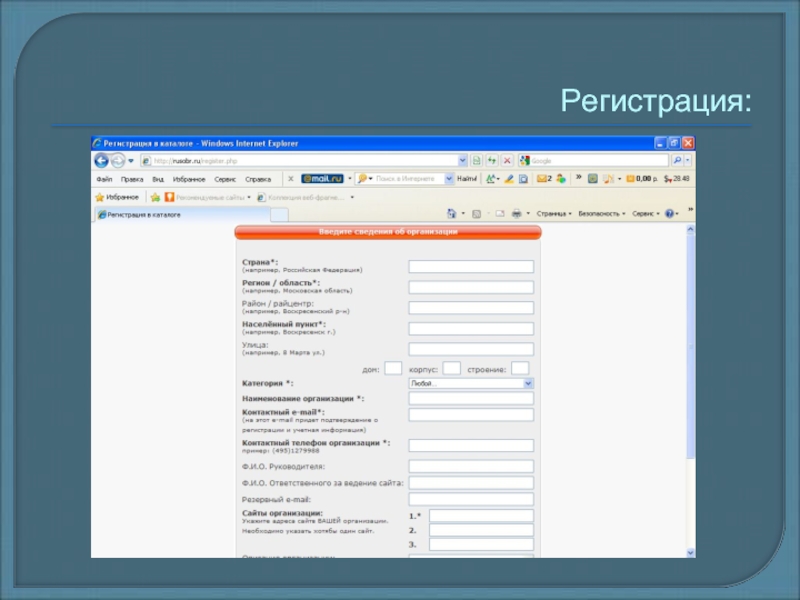
Task: Open the Страница dropdown menu
Action: 553,214
